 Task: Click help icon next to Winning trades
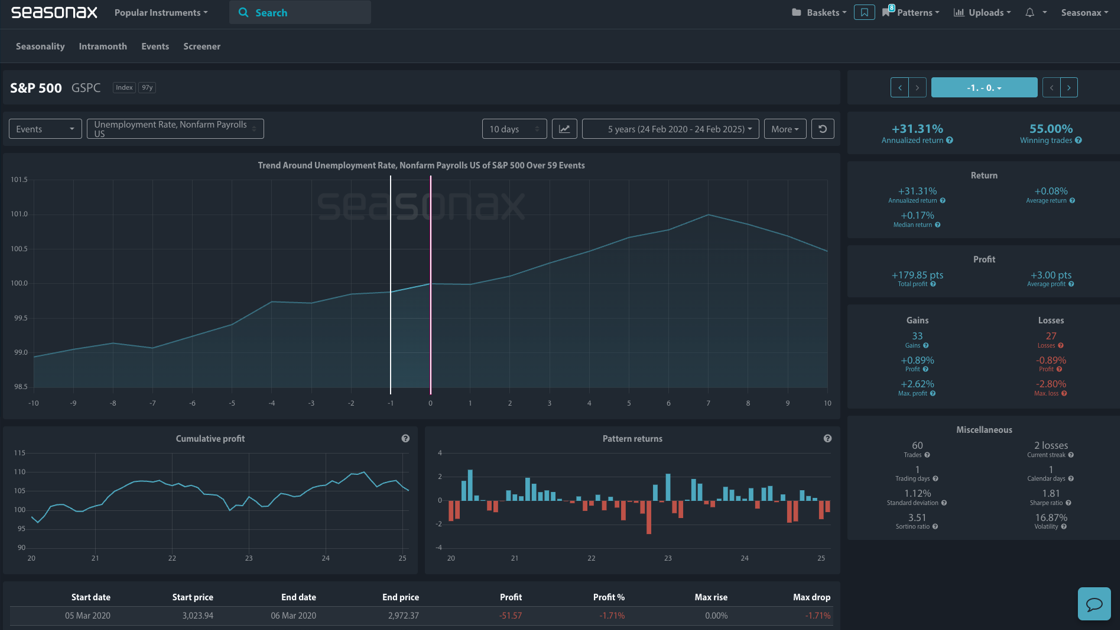[x=1078, y=141]
